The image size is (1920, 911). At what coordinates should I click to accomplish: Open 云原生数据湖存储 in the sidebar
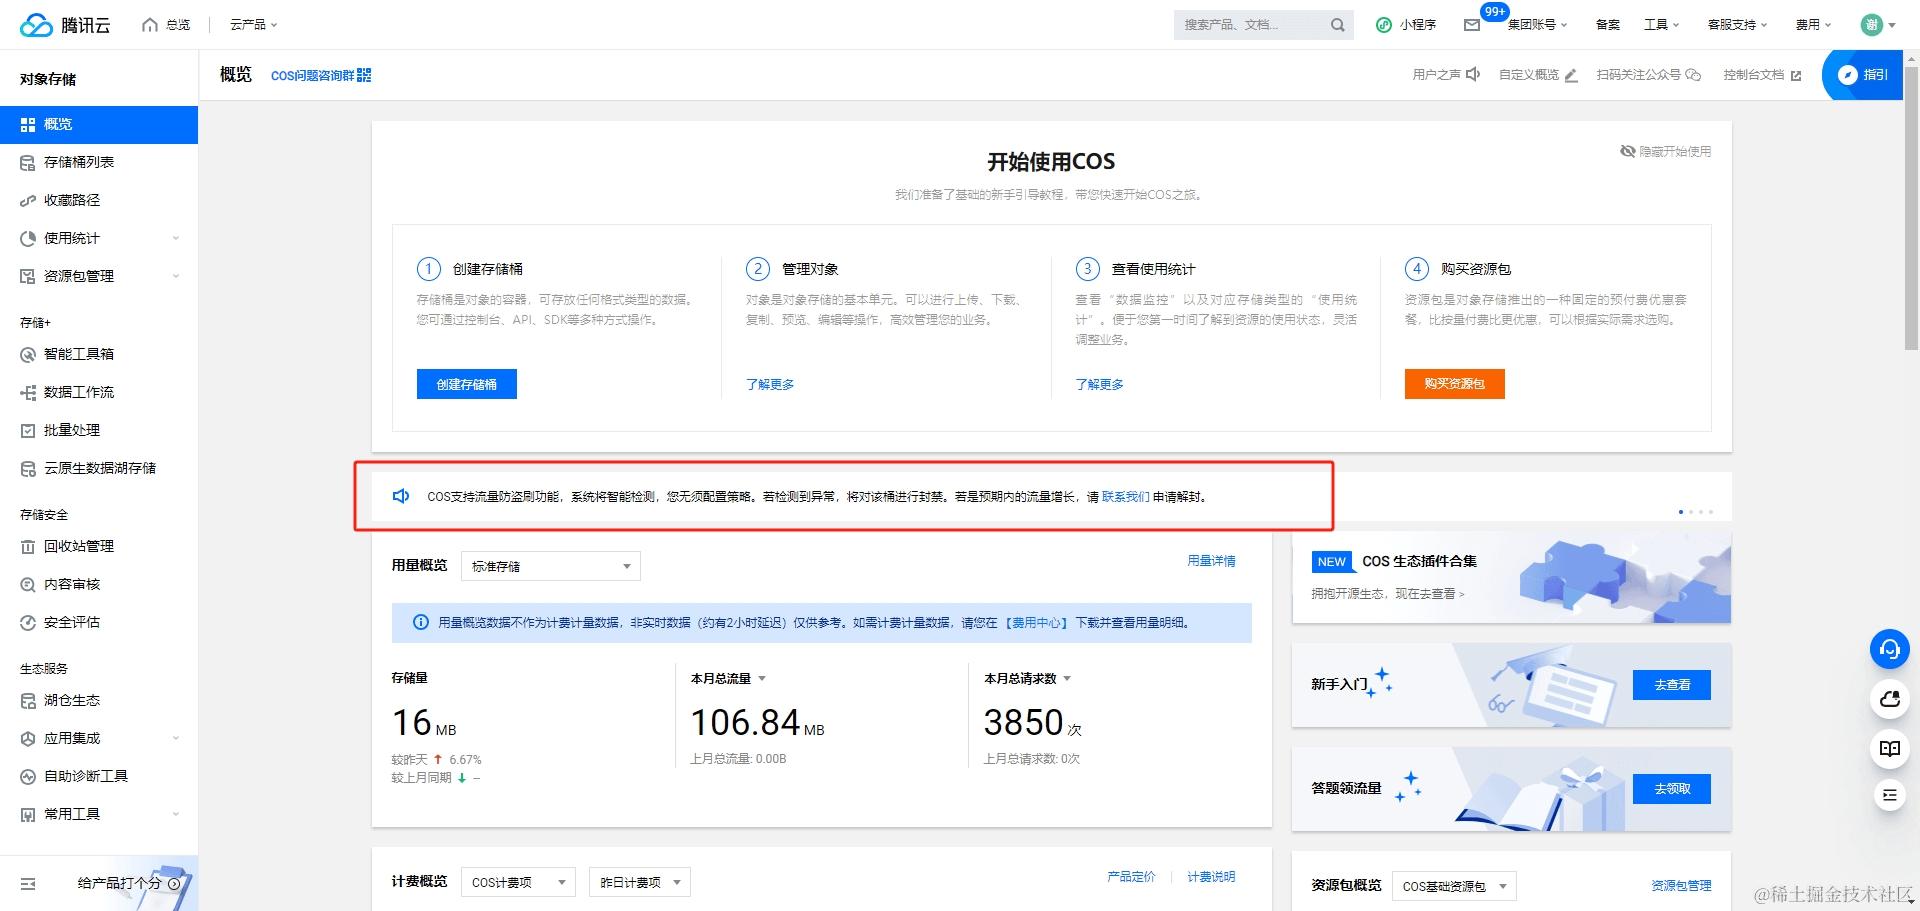tap(99, 468)
